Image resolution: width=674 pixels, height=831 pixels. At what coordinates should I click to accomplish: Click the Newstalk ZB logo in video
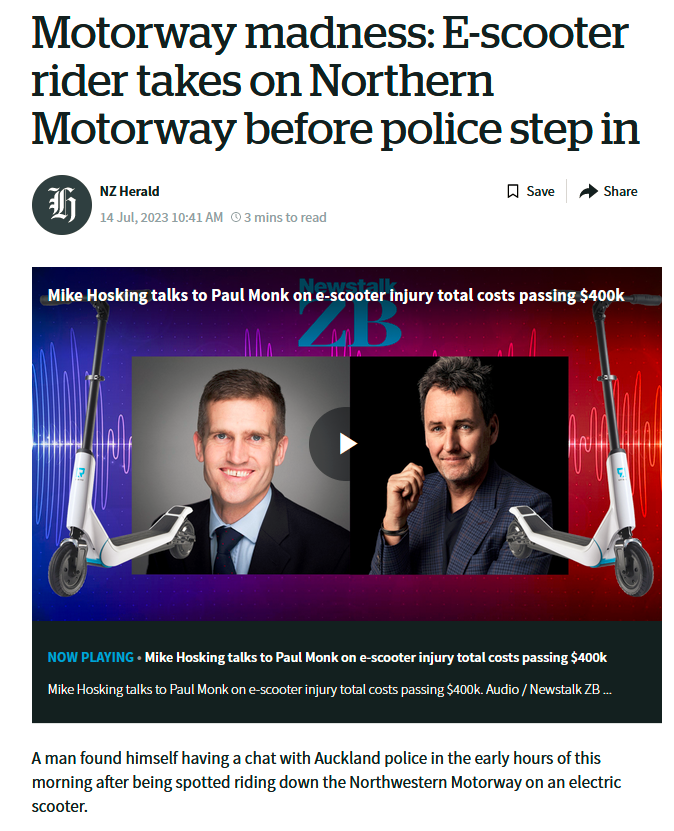click(x=348, y=313)
